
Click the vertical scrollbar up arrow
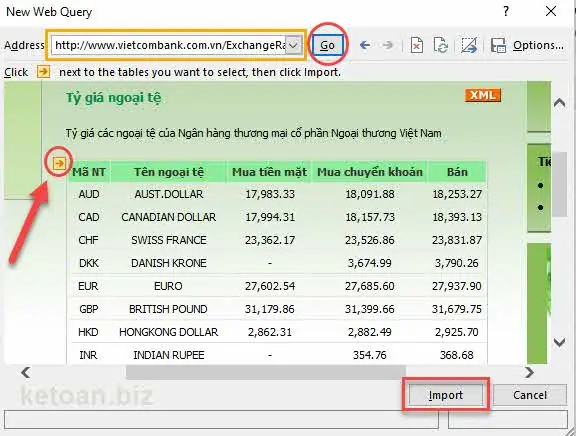click(559, 102)
